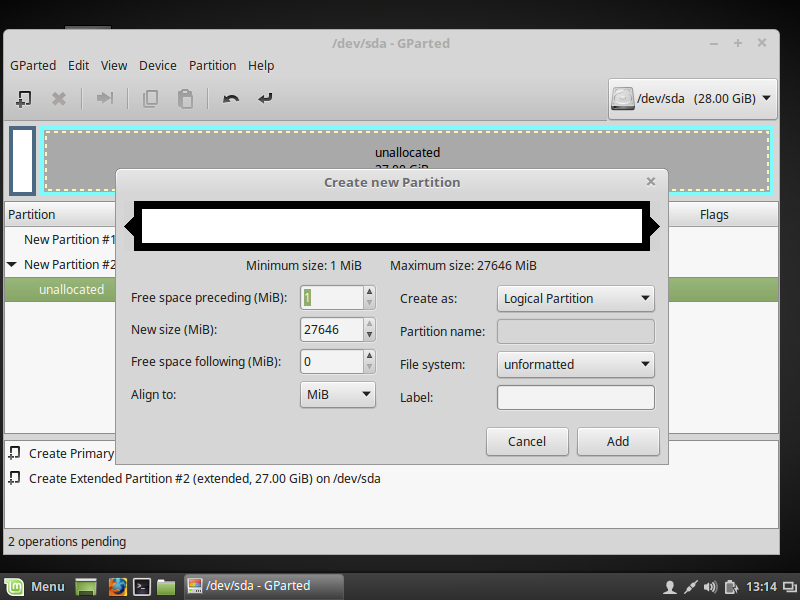Click the /dev/sda - GParted taskbar button
This screenshot has height=600, width=800.
pos(263,586)
